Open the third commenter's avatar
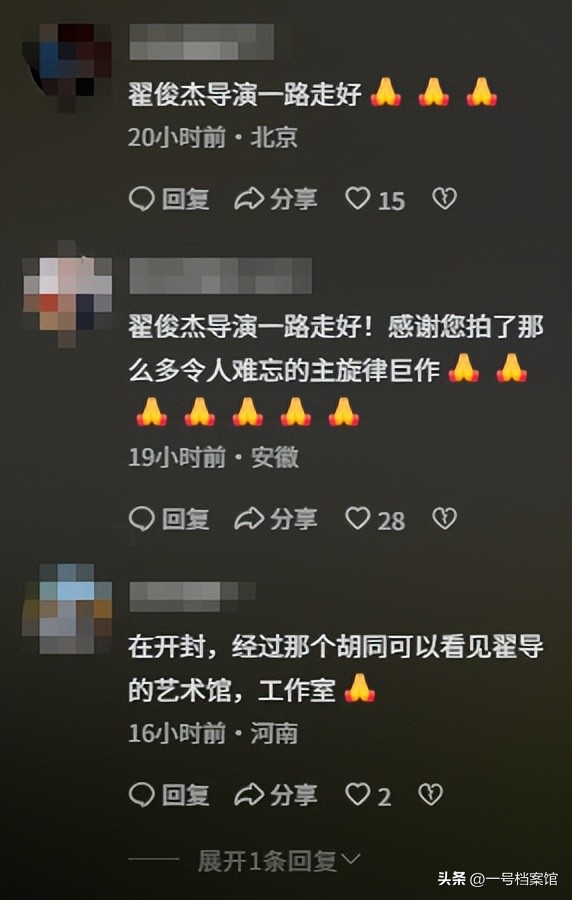The width and height of the screenshot is (572, 900). [x=68, y=608]
